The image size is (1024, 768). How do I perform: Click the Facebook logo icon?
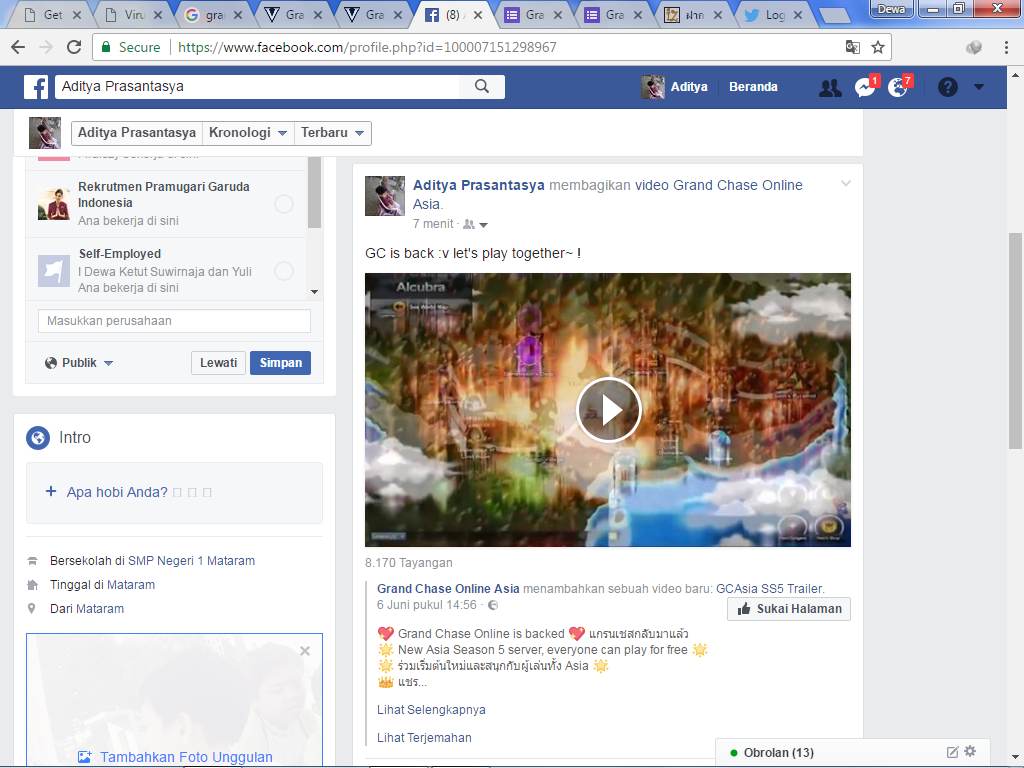point(36,87)
